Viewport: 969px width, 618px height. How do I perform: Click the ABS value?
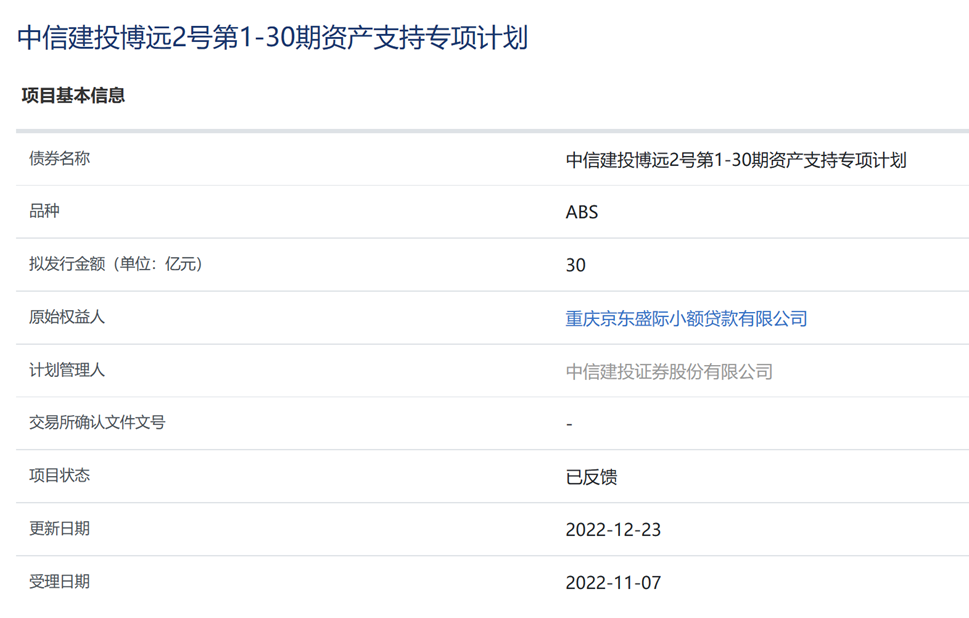[581, 213]
